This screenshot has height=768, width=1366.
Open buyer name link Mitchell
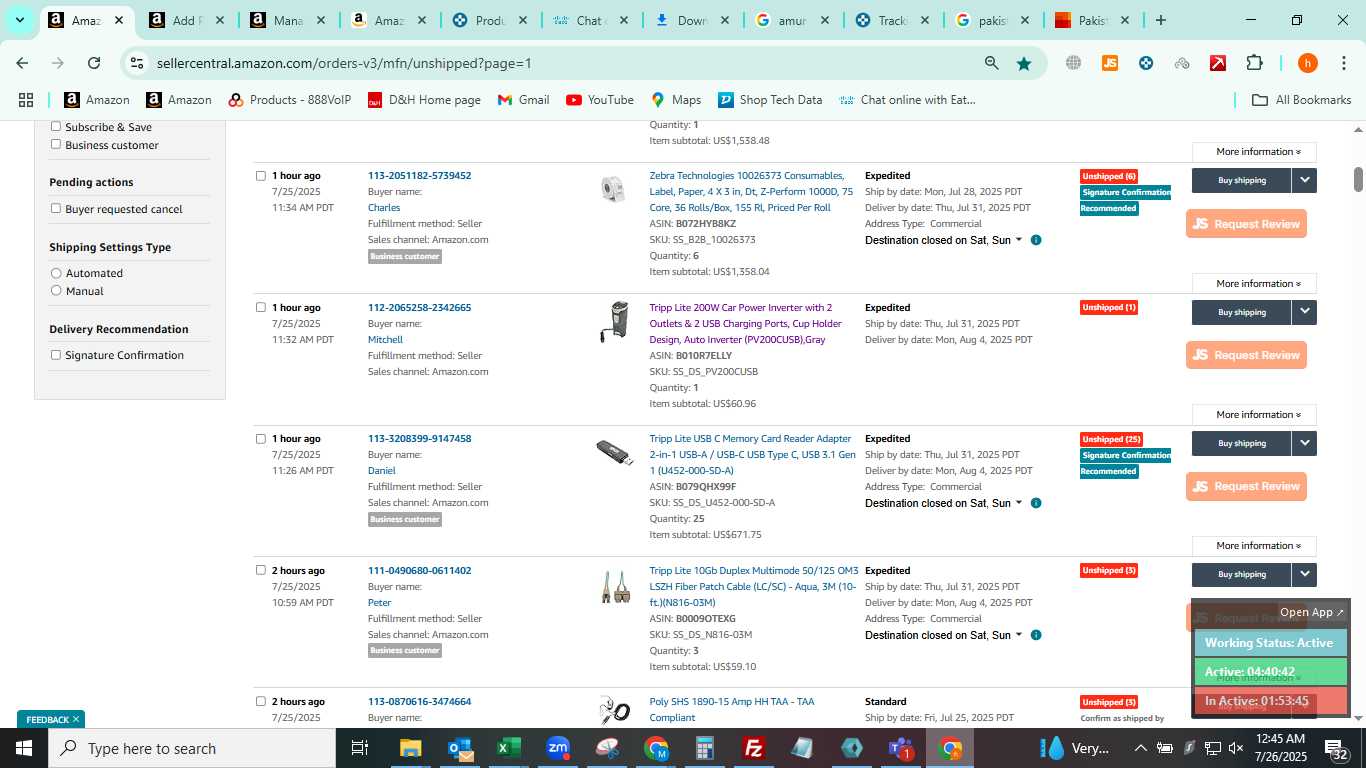pyautogui.click(x=385, y=339)
